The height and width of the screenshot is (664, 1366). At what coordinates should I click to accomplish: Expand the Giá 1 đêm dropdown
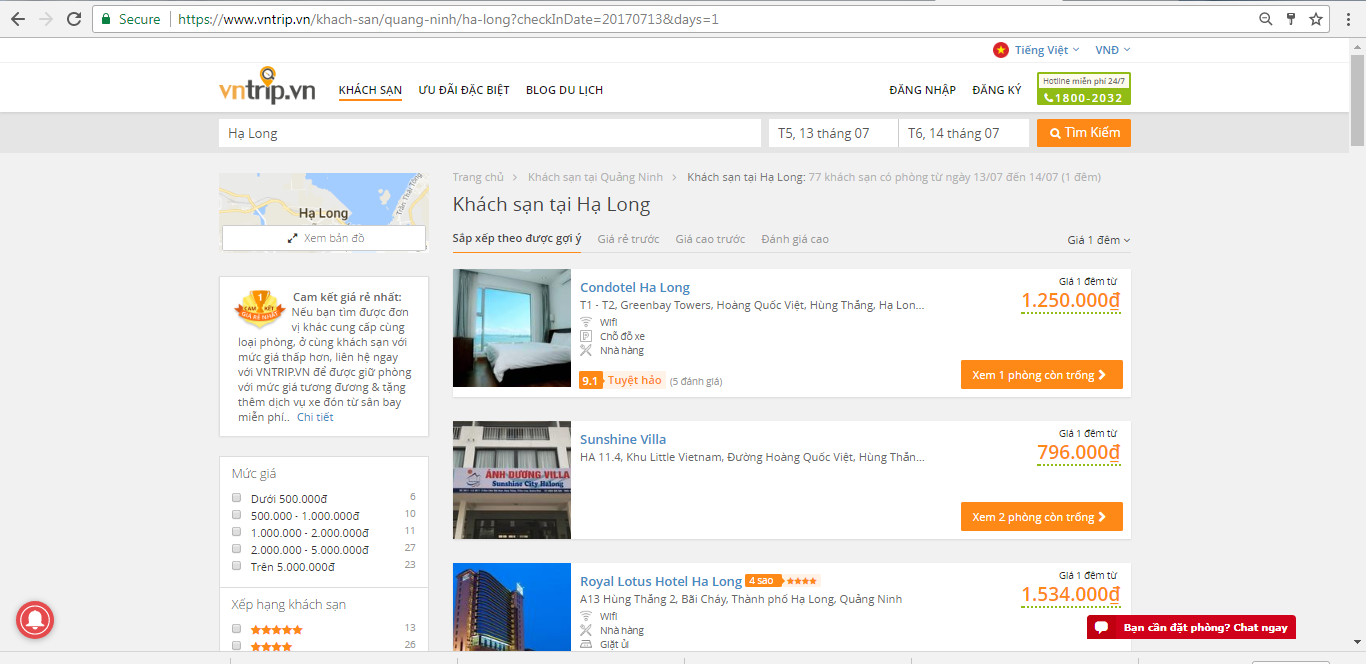click(1099, 240)
